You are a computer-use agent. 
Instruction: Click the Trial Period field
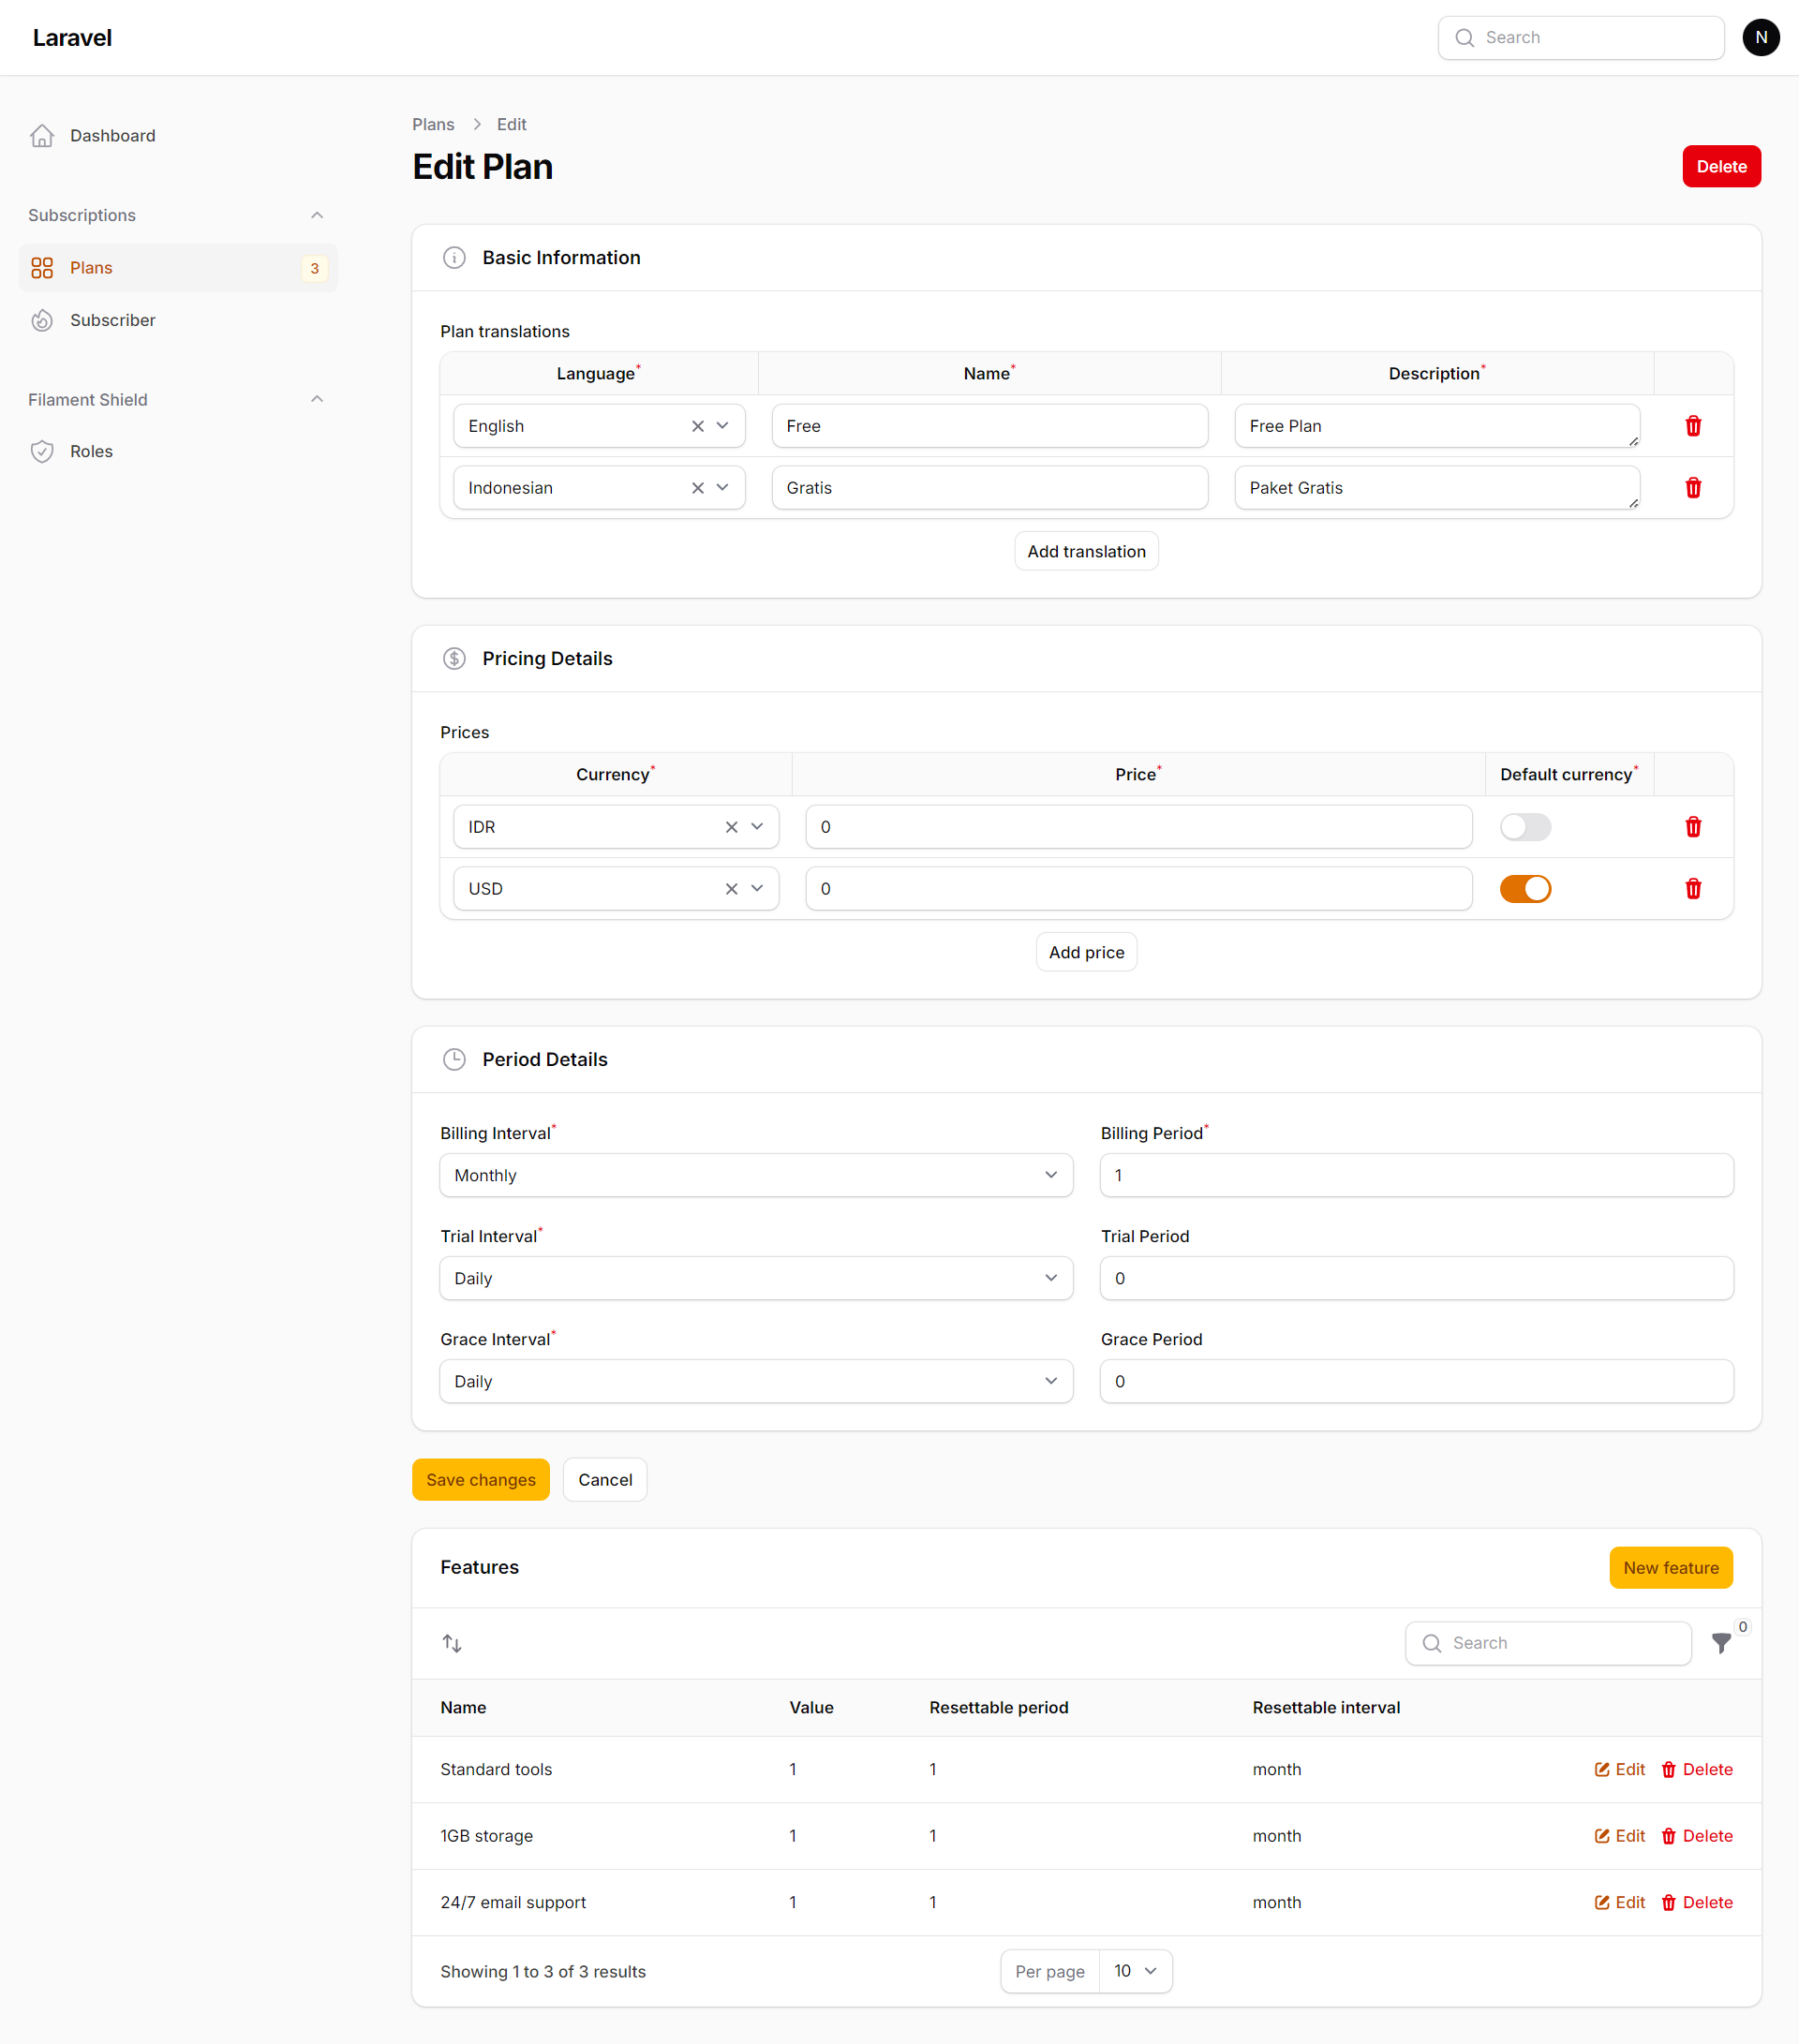point(1416,1278)
